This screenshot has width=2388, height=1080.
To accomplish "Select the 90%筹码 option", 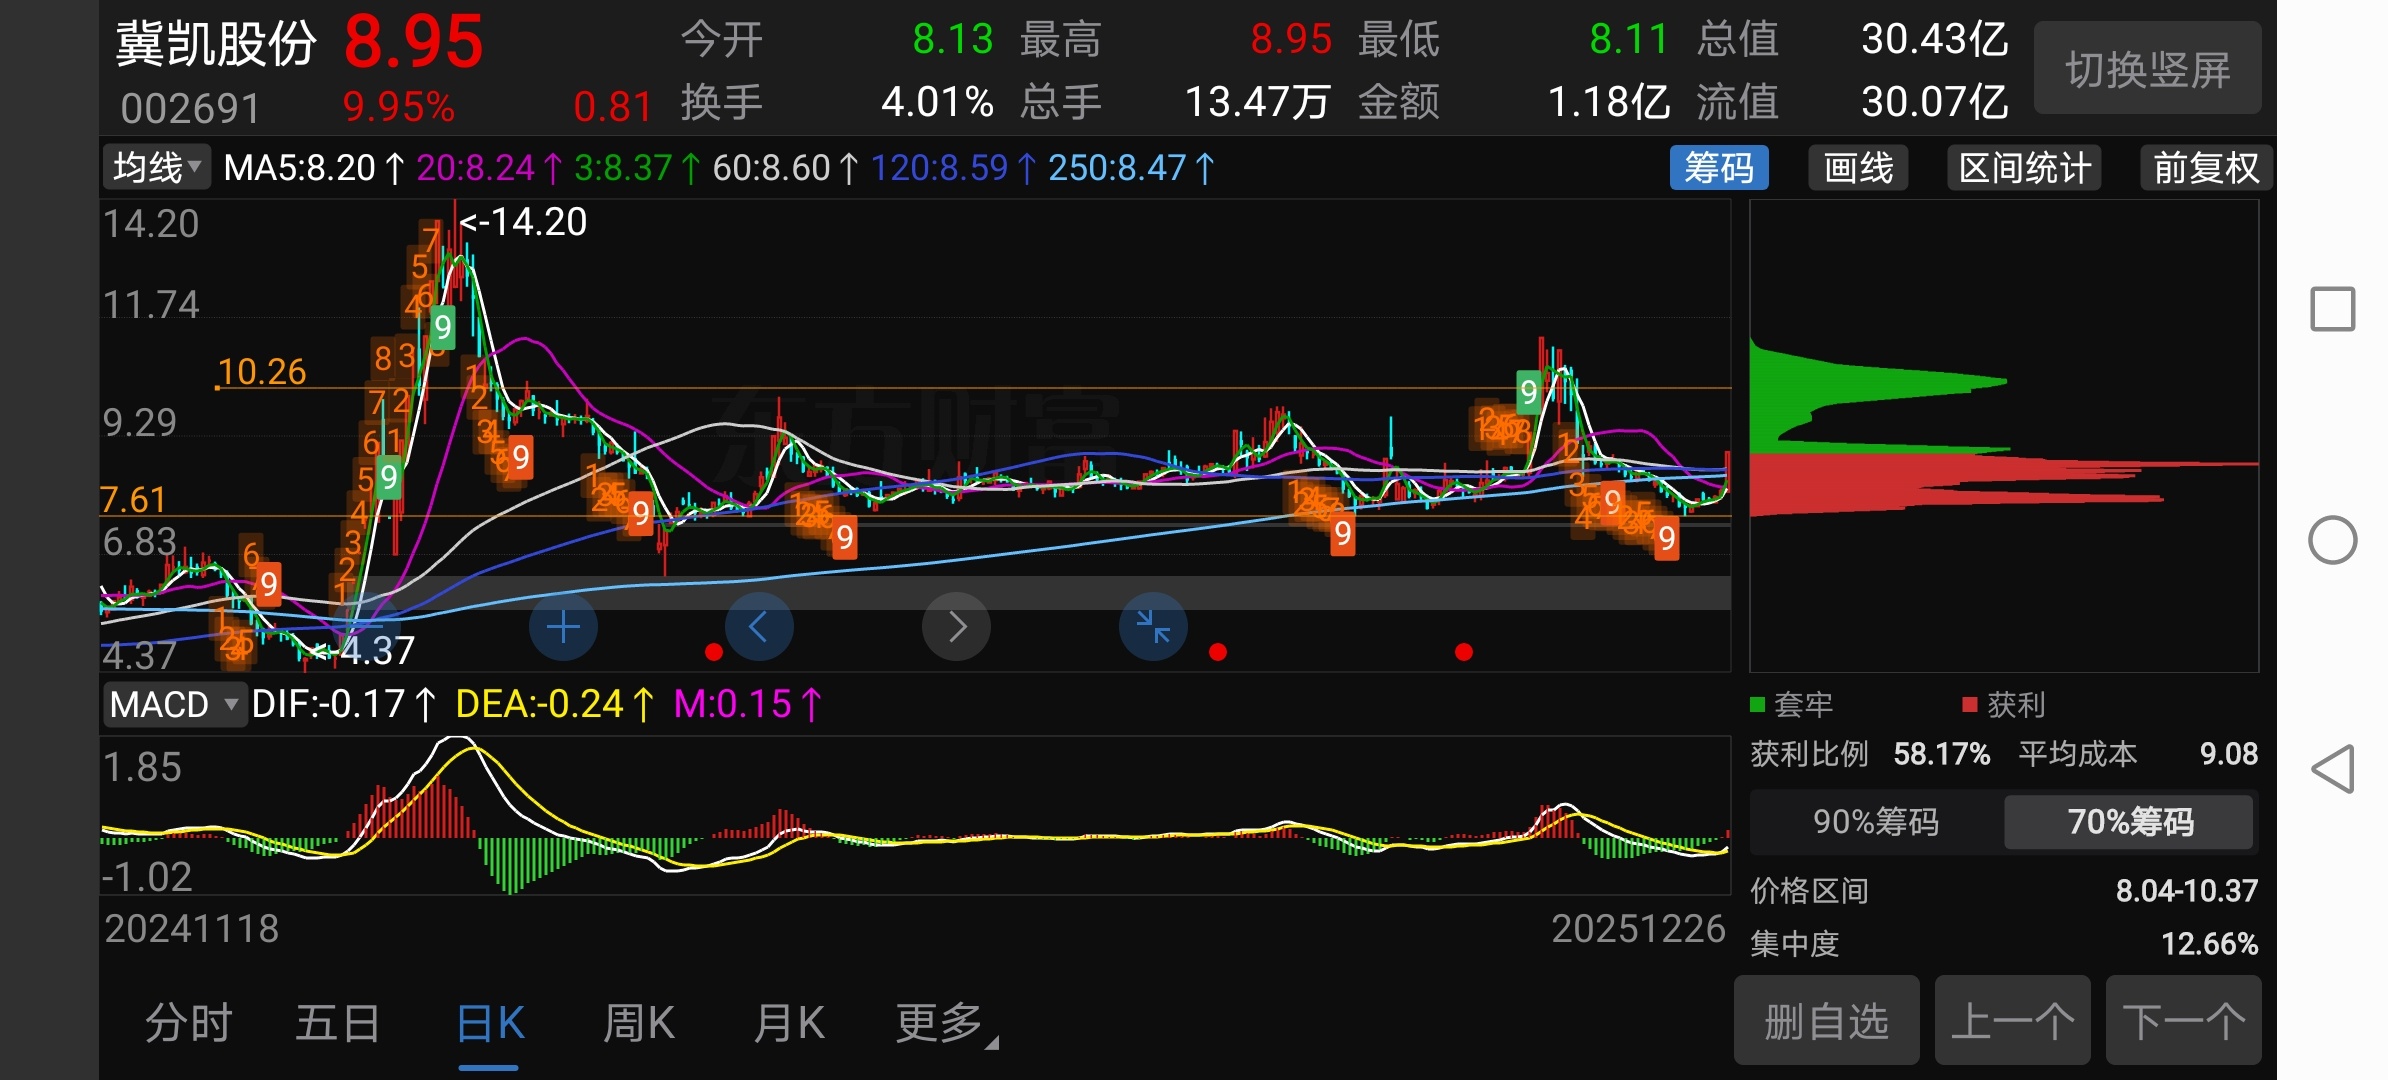I will [1876, 822].
